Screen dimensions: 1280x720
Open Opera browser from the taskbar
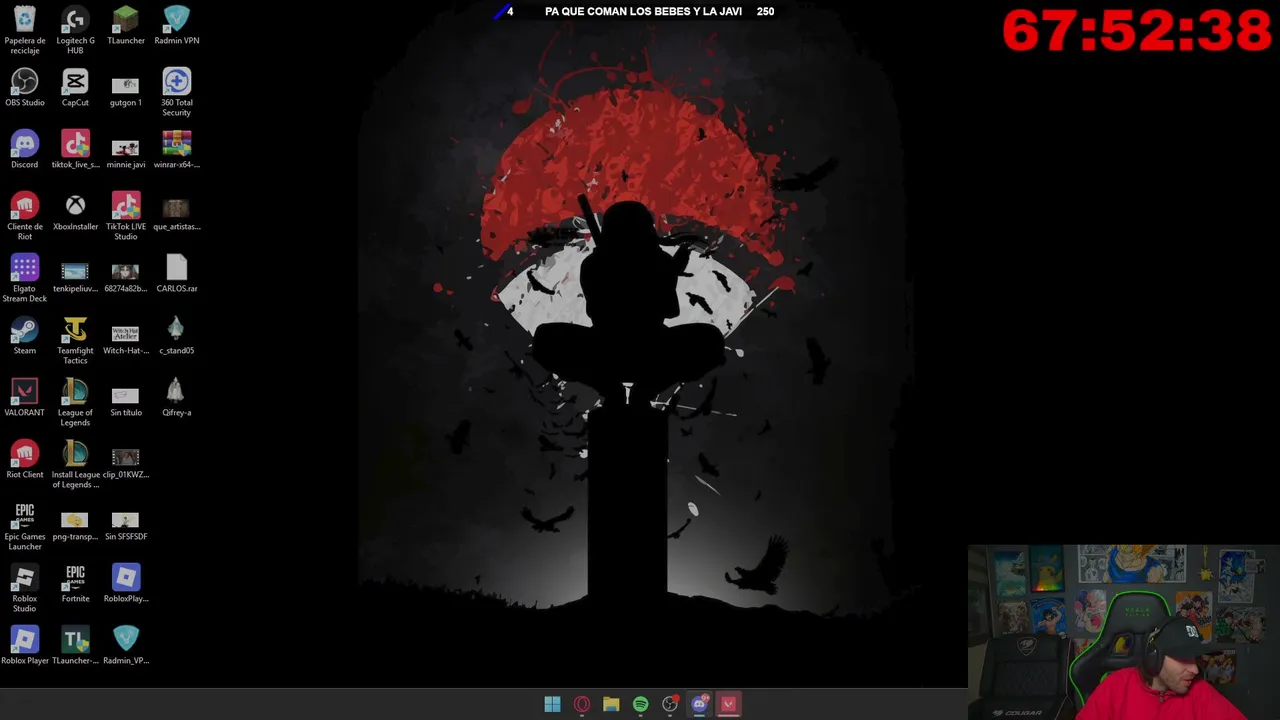(x=582, y=704)
